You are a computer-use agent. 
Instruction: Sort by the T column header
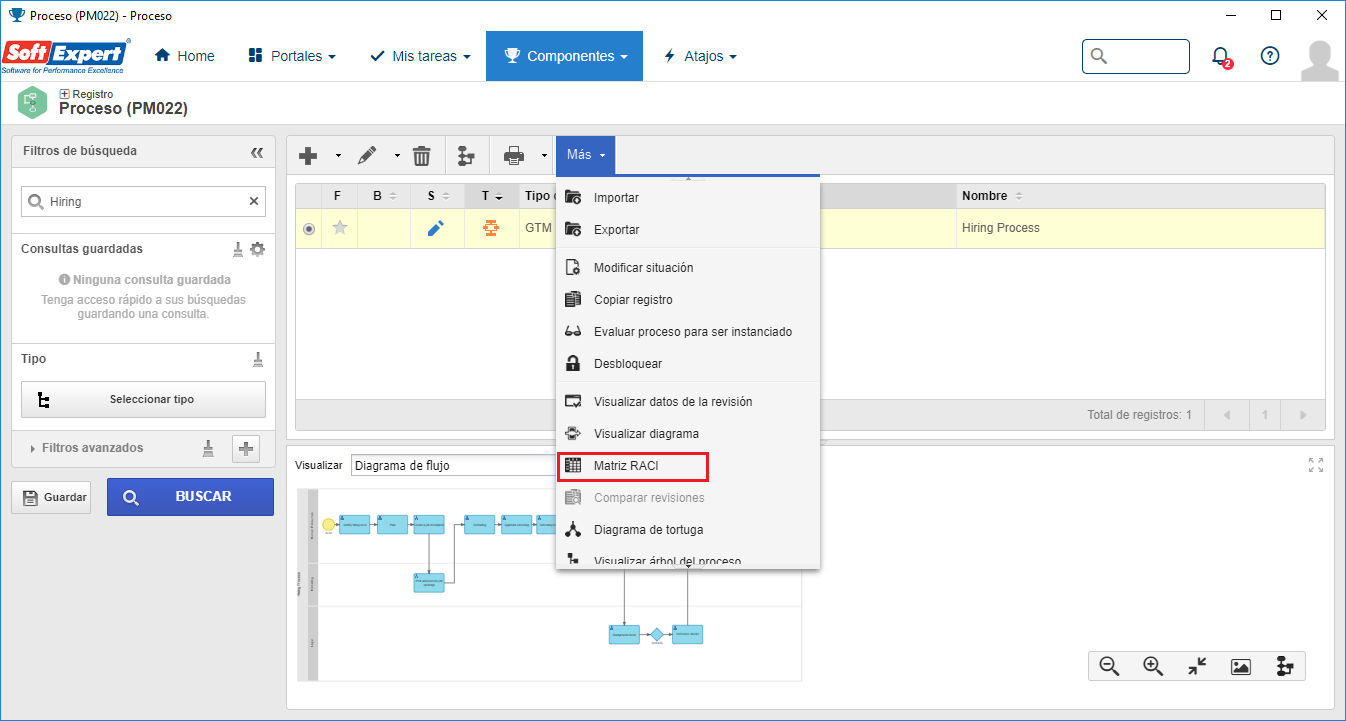click(x=491, y=196)
